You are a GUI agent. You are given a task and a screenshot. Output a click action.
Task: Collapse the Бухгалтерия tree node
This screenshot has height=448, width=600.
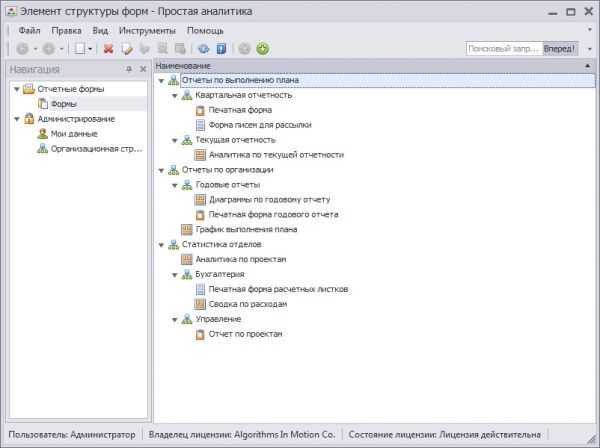click(x=175, y=274)
